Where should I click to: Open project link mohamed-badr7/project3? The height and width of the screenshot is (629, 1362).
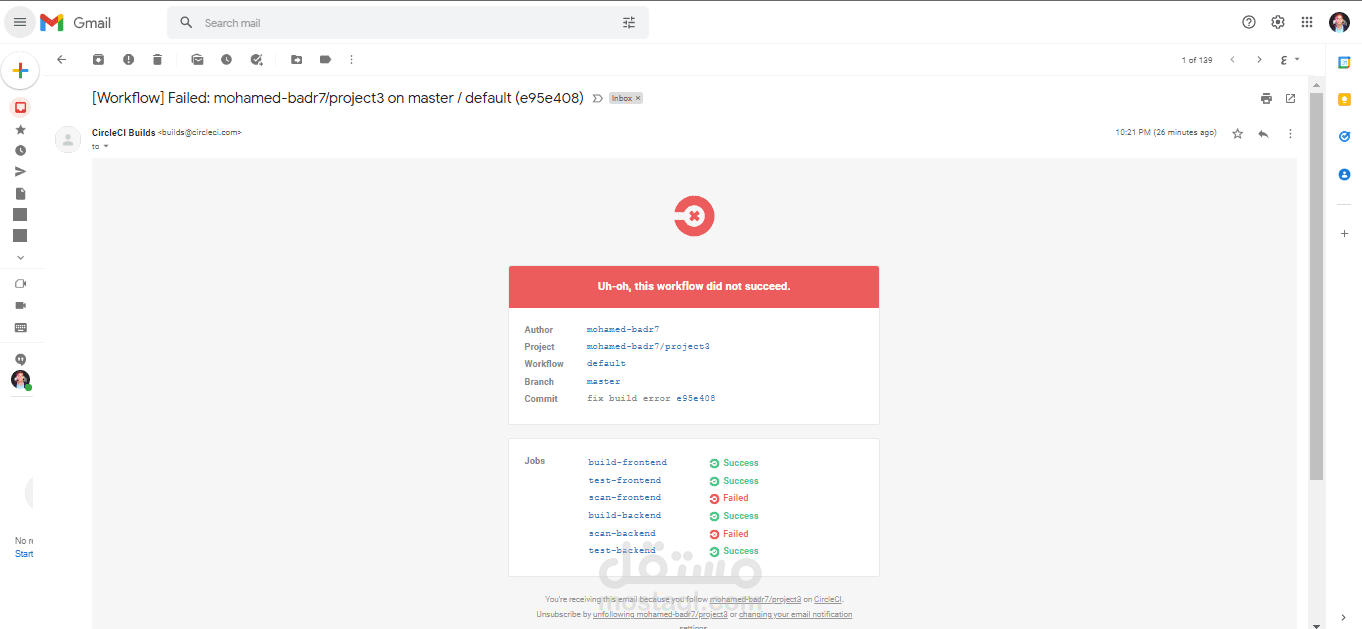(648, 346)
